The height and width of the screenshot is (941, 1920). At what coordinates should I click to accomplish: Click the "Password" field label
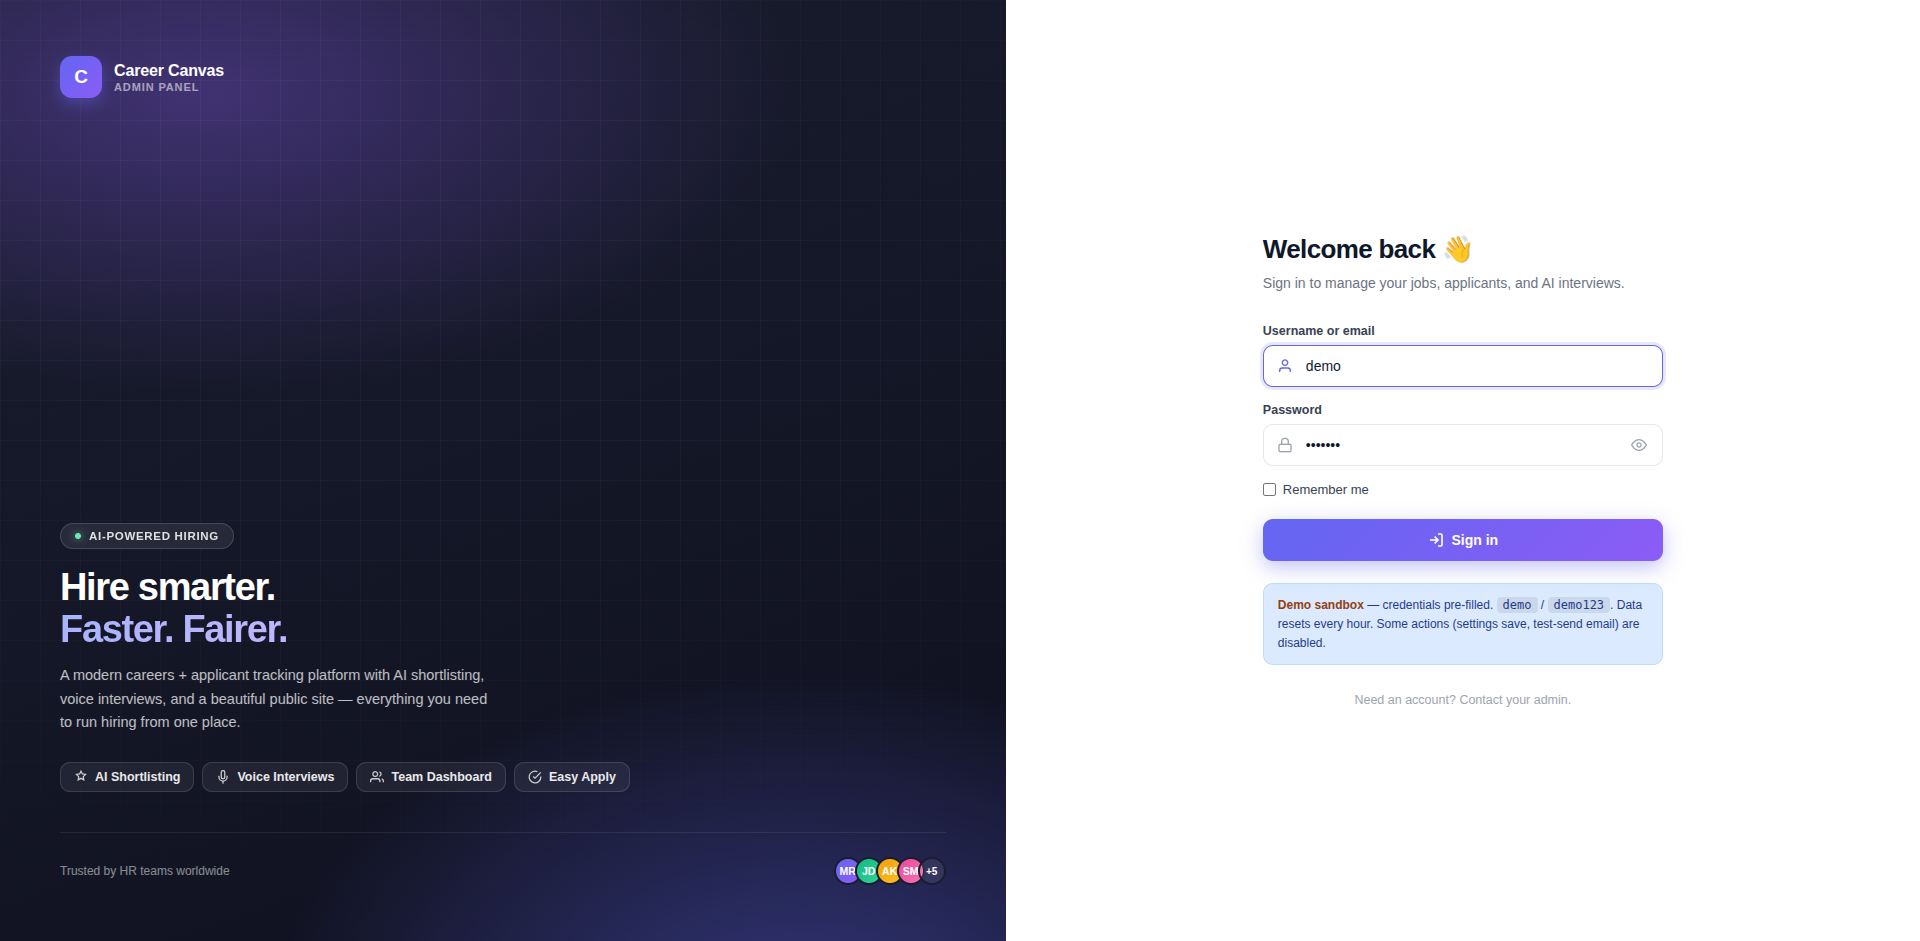point(1292,410)
